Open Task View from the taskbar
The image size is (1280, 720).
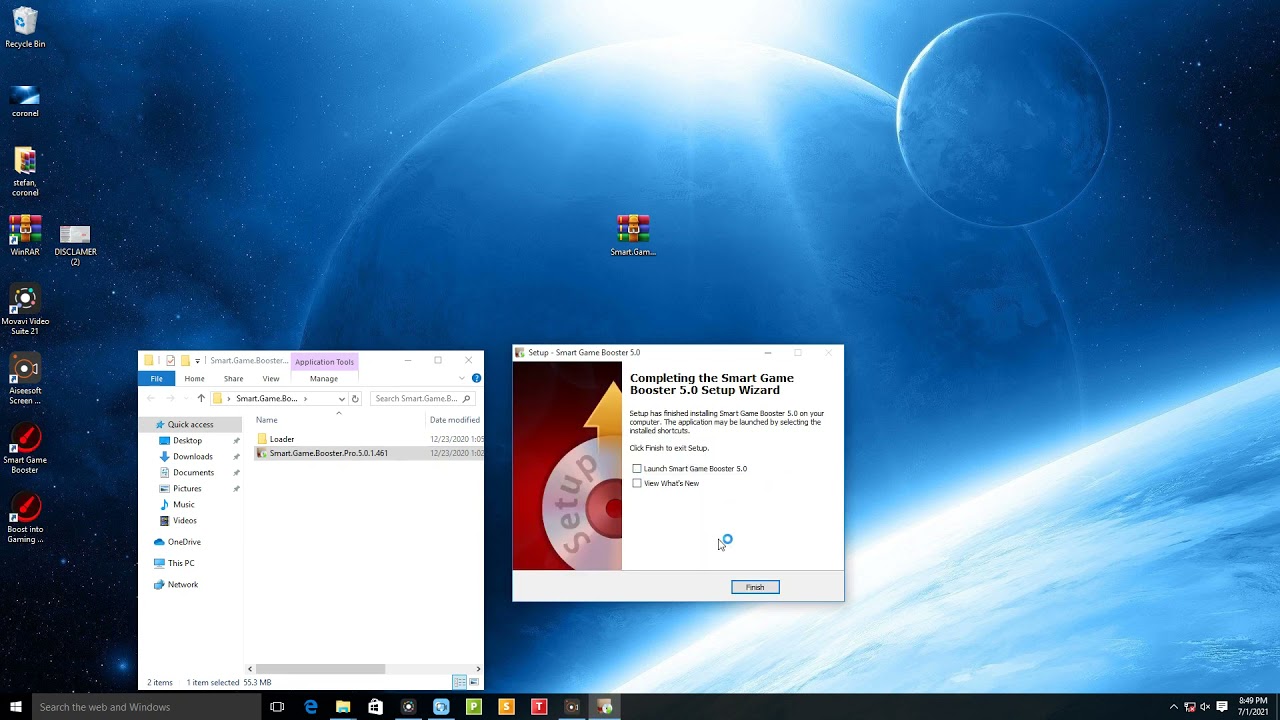click(277, 707)
